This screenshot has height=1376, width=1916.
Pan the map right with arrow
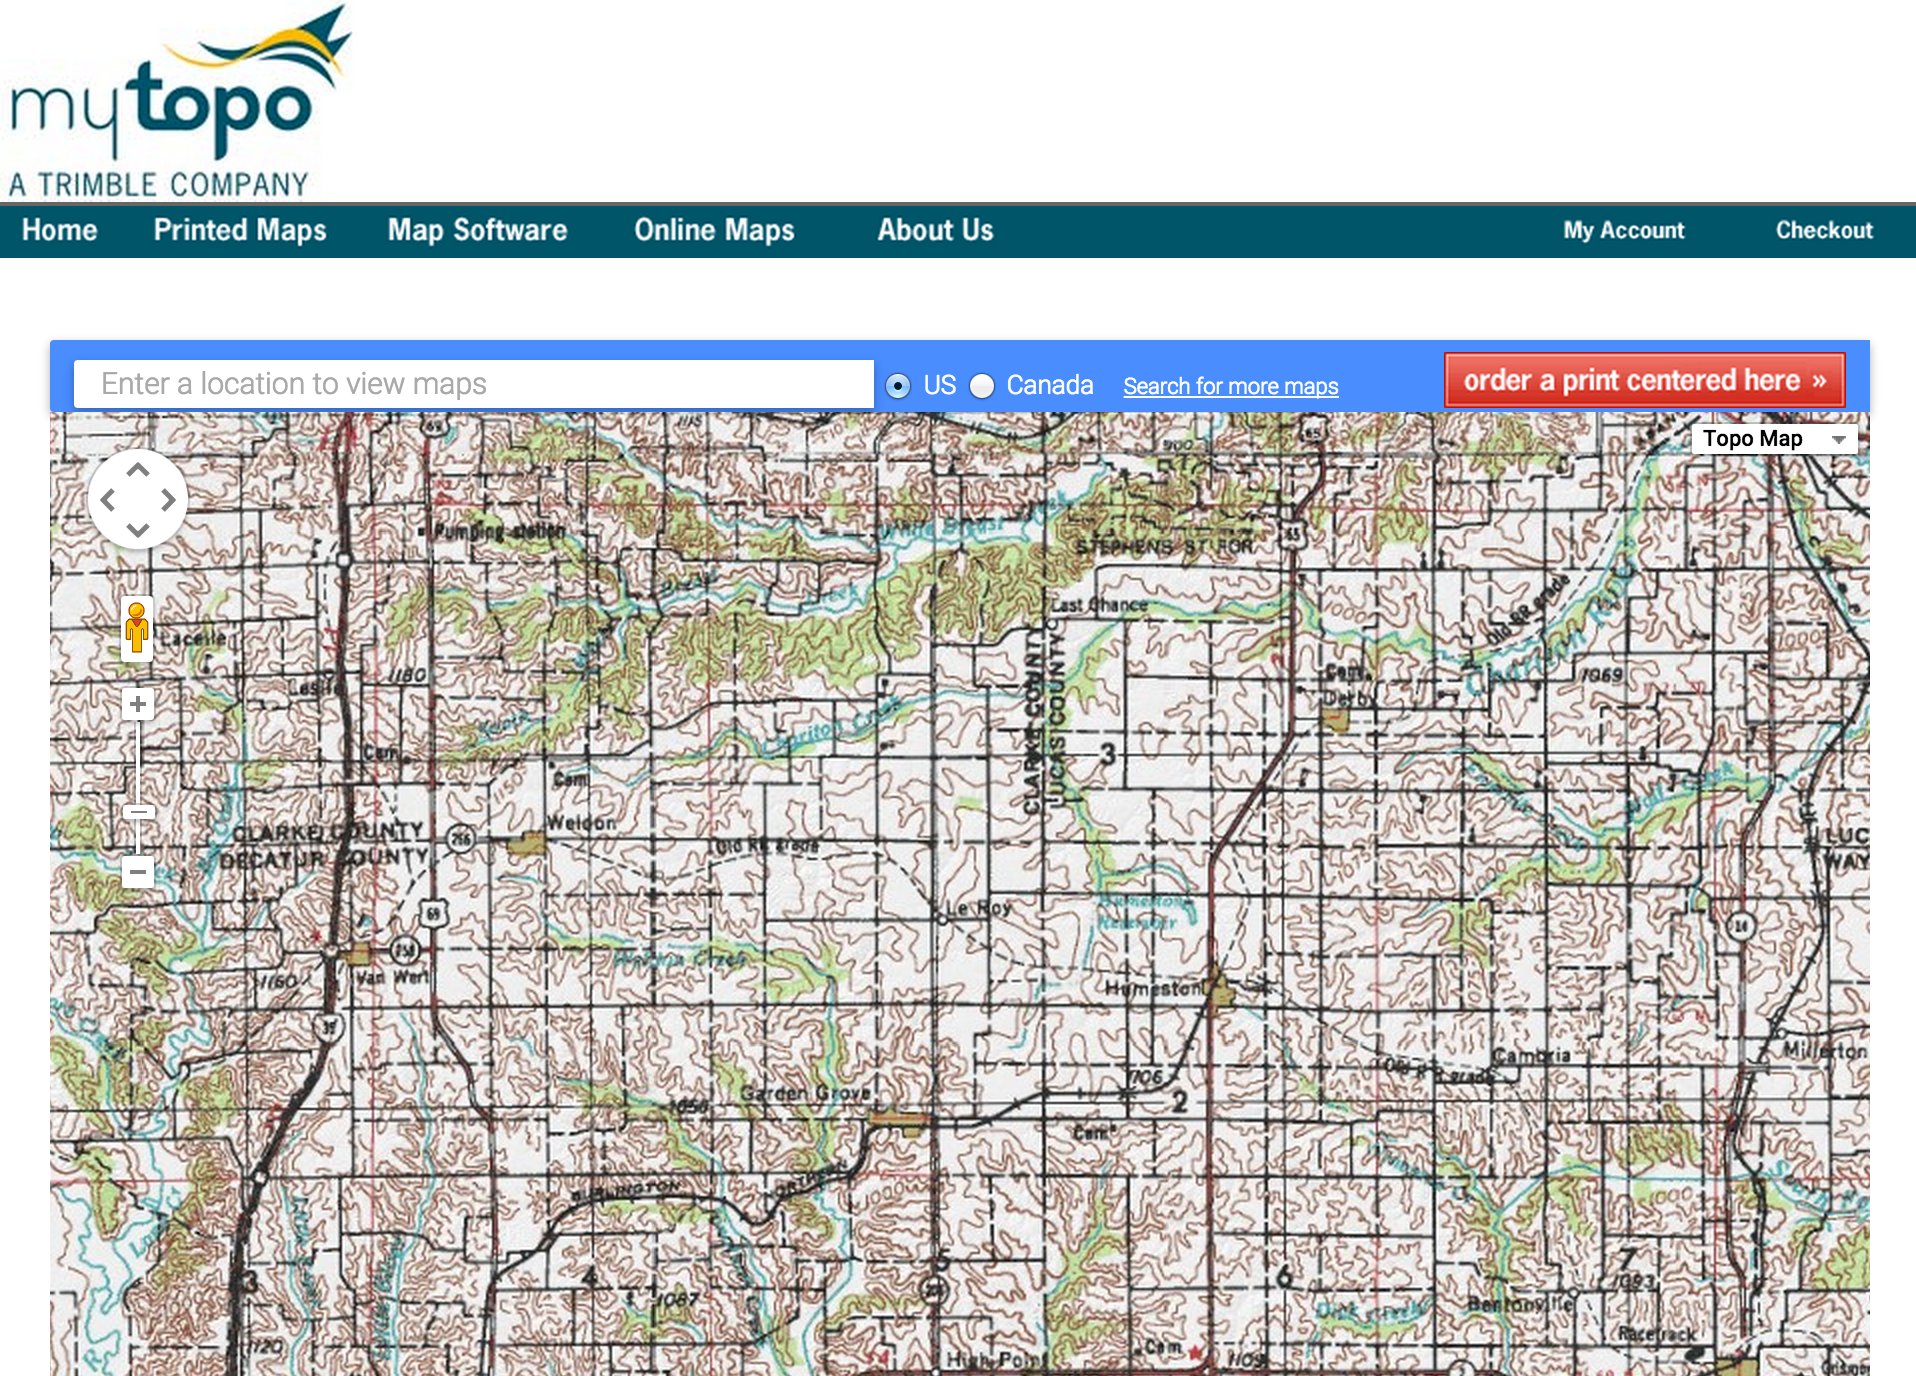coord(168,500)
